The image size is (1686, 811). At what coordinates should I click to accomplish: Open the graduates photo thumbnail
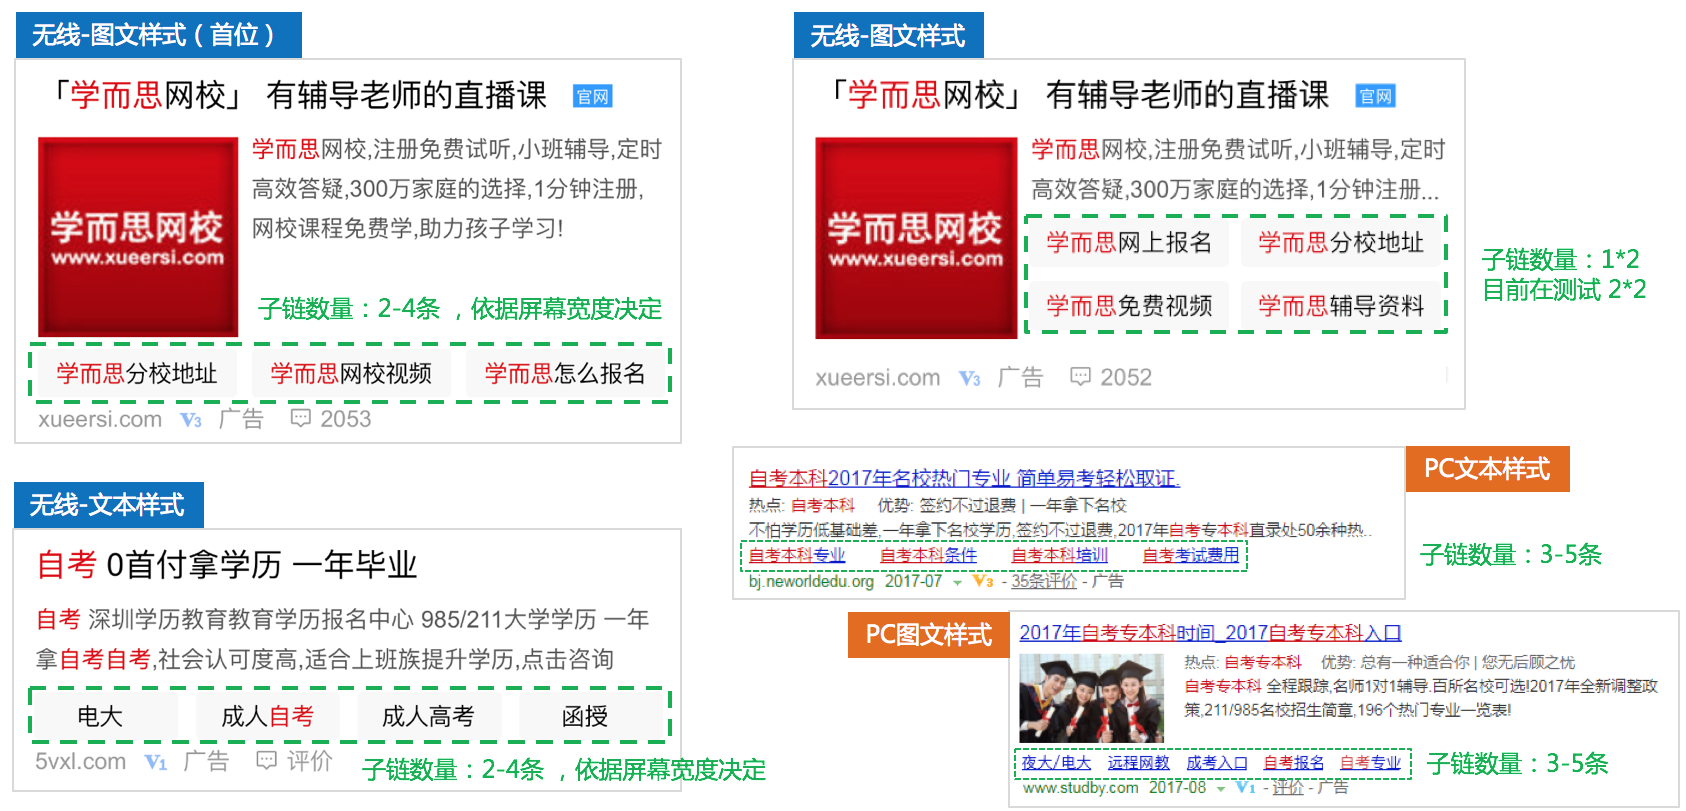(1091, 698)
